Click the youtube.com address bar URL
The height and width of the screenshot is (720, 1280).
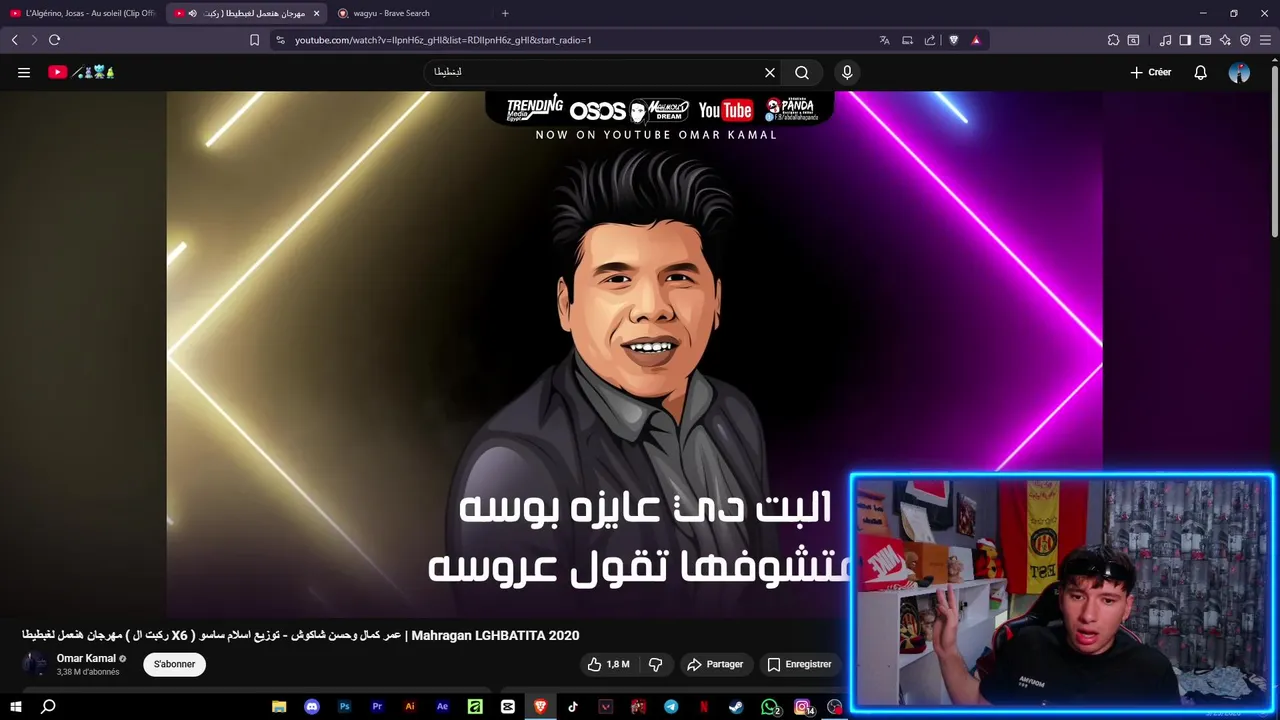pos(443,40)
